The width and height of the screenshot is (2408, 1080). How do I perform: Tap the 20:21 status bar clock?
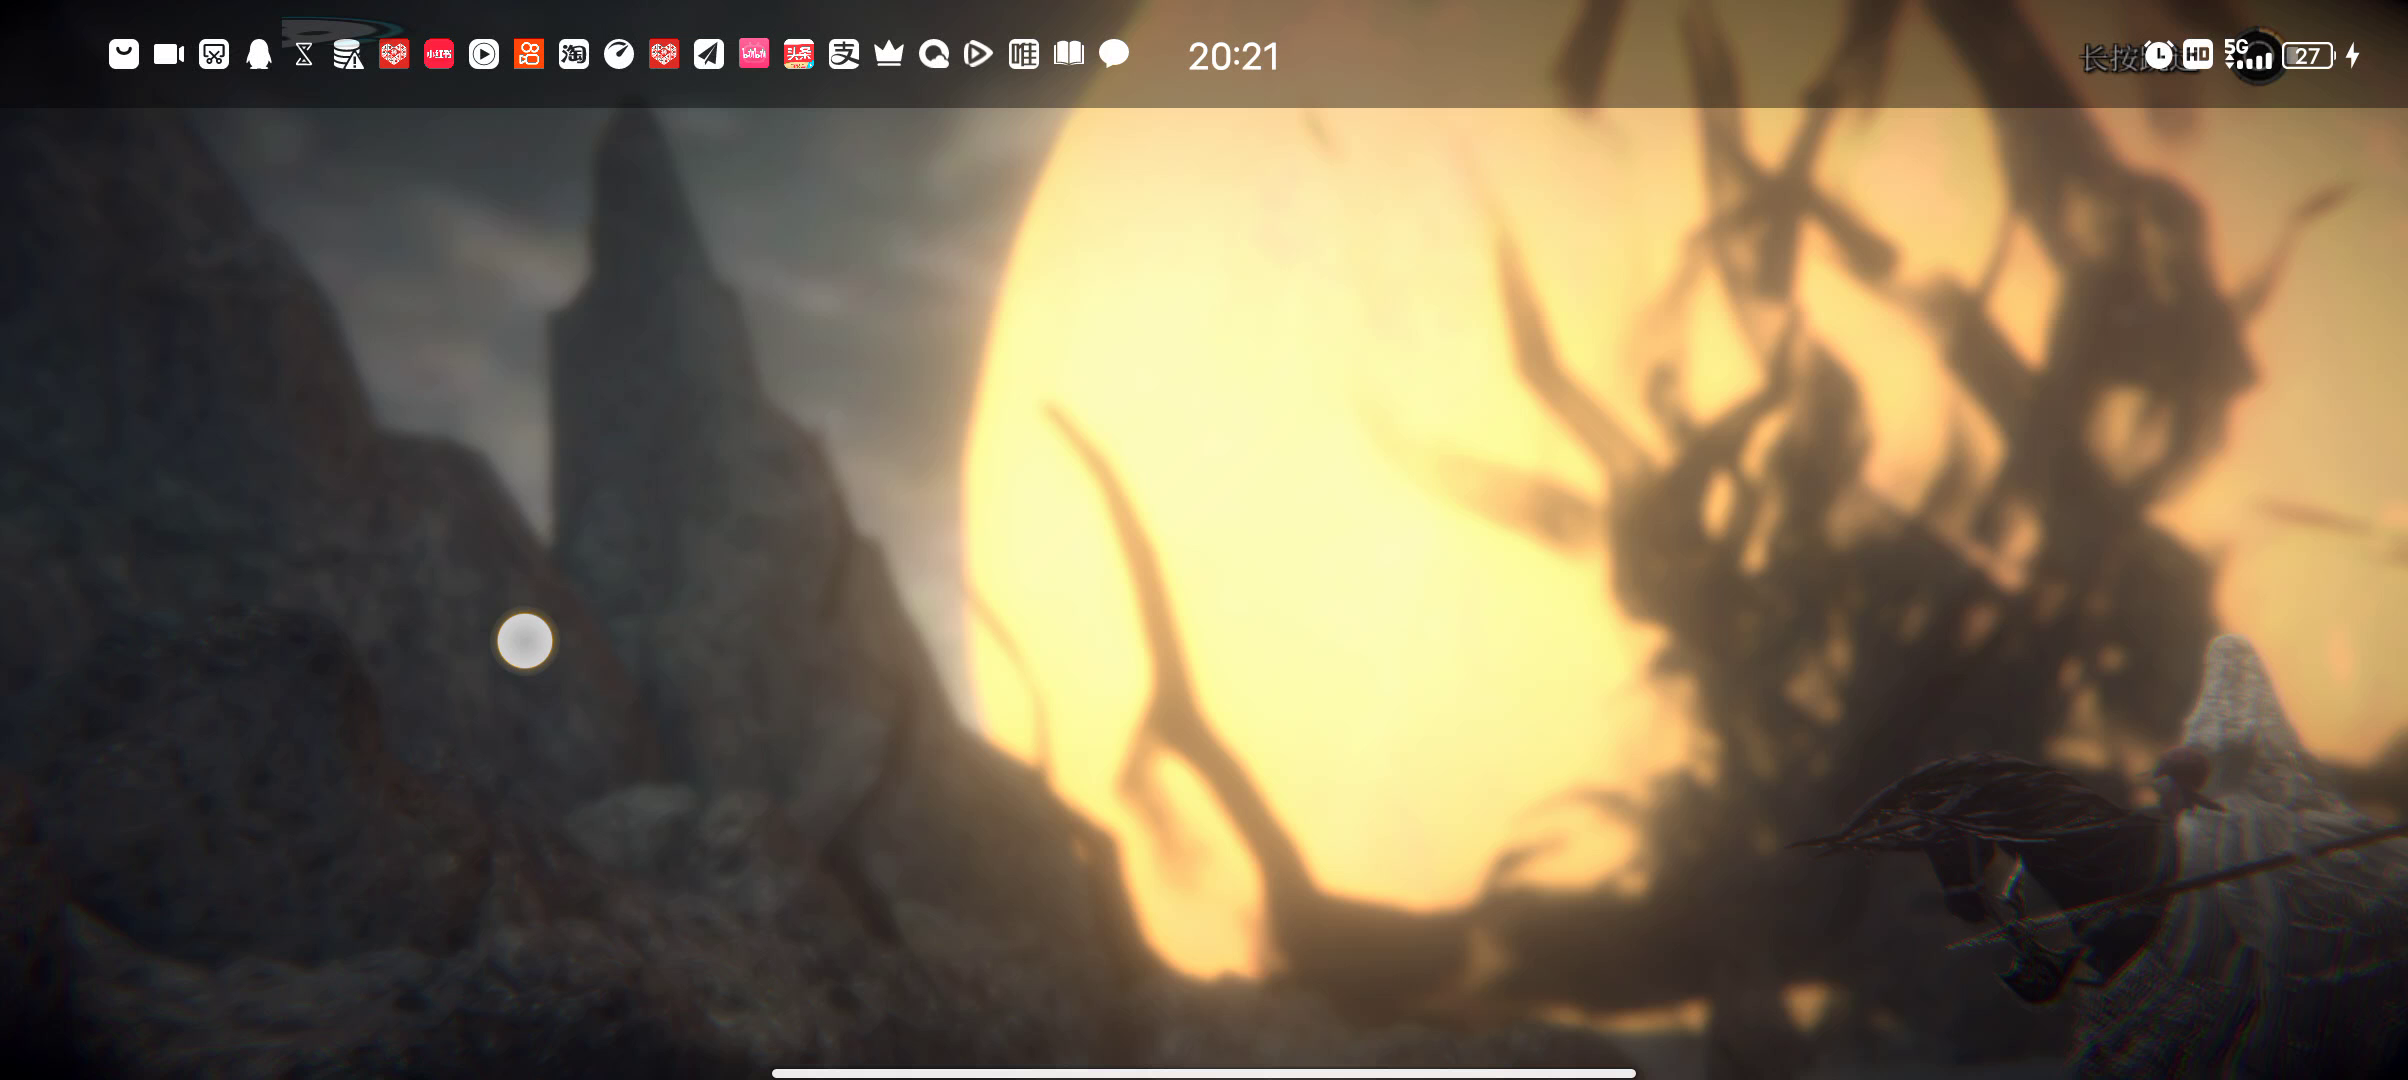click(x=1233, y=57)
